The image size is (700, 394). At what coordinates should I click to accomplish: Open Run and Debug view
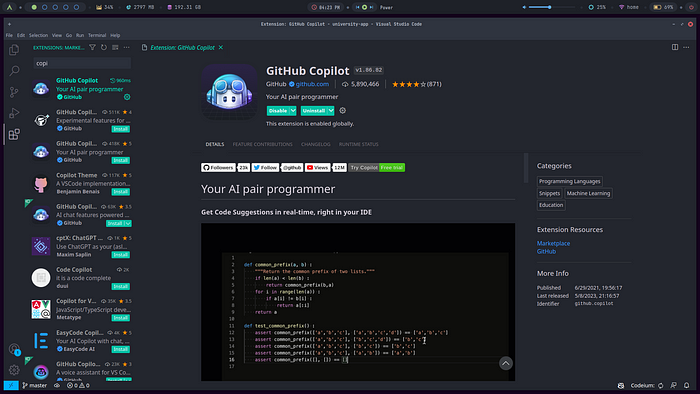14,113
